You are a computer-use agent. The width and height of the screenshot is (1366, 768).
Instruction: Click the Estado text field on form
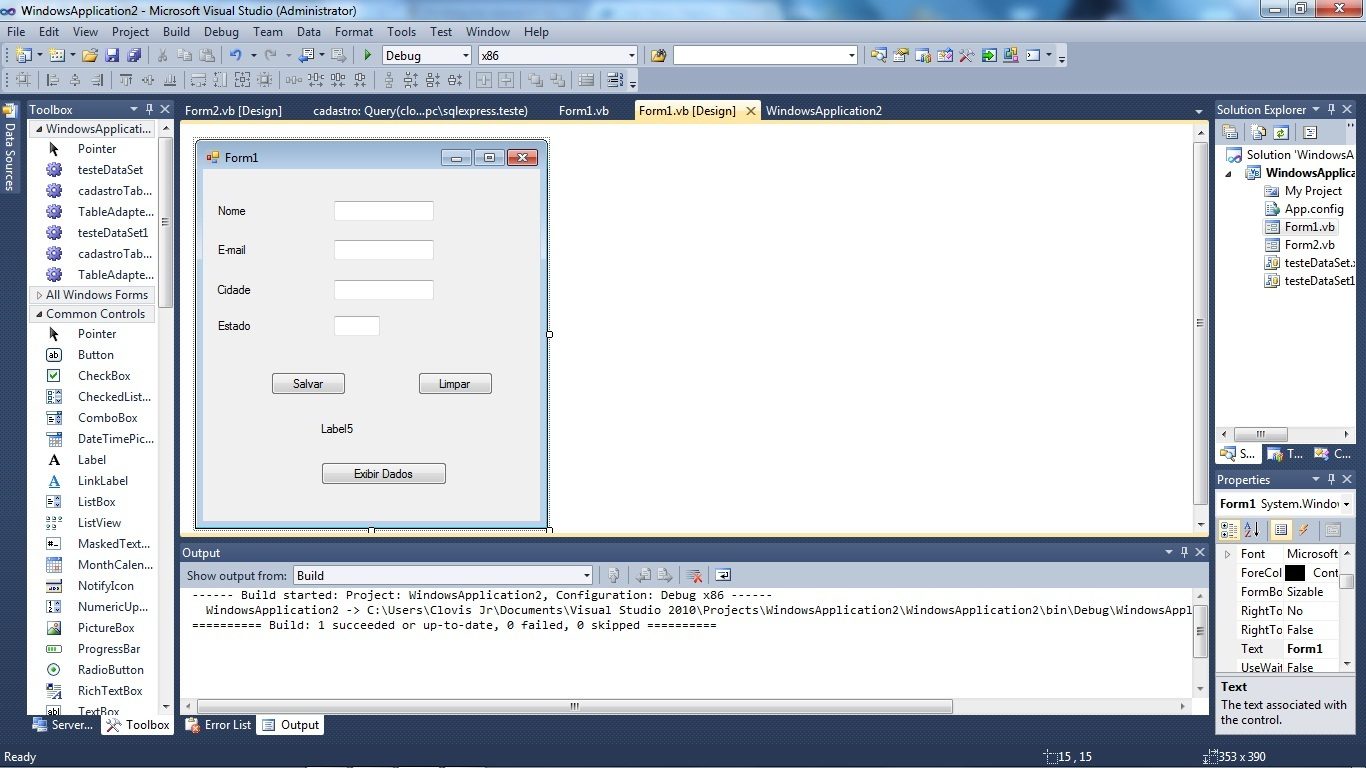pos(357,326)
